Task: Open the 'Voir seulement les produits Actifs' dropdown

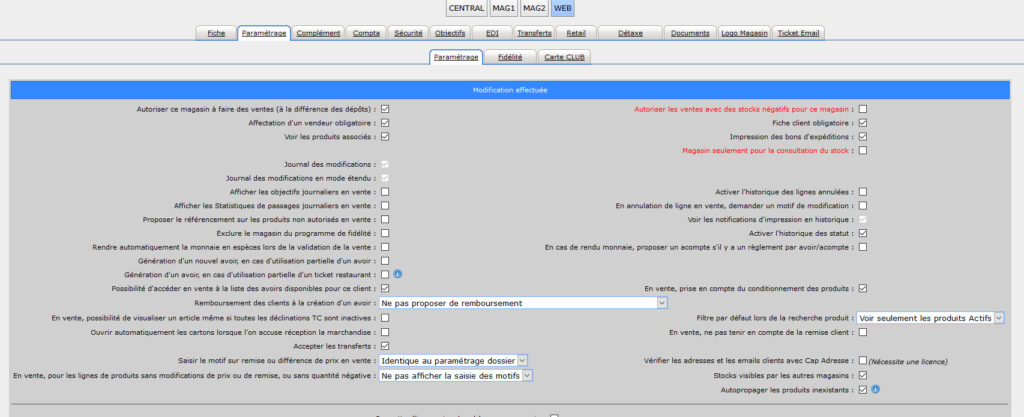Action: 930,317
